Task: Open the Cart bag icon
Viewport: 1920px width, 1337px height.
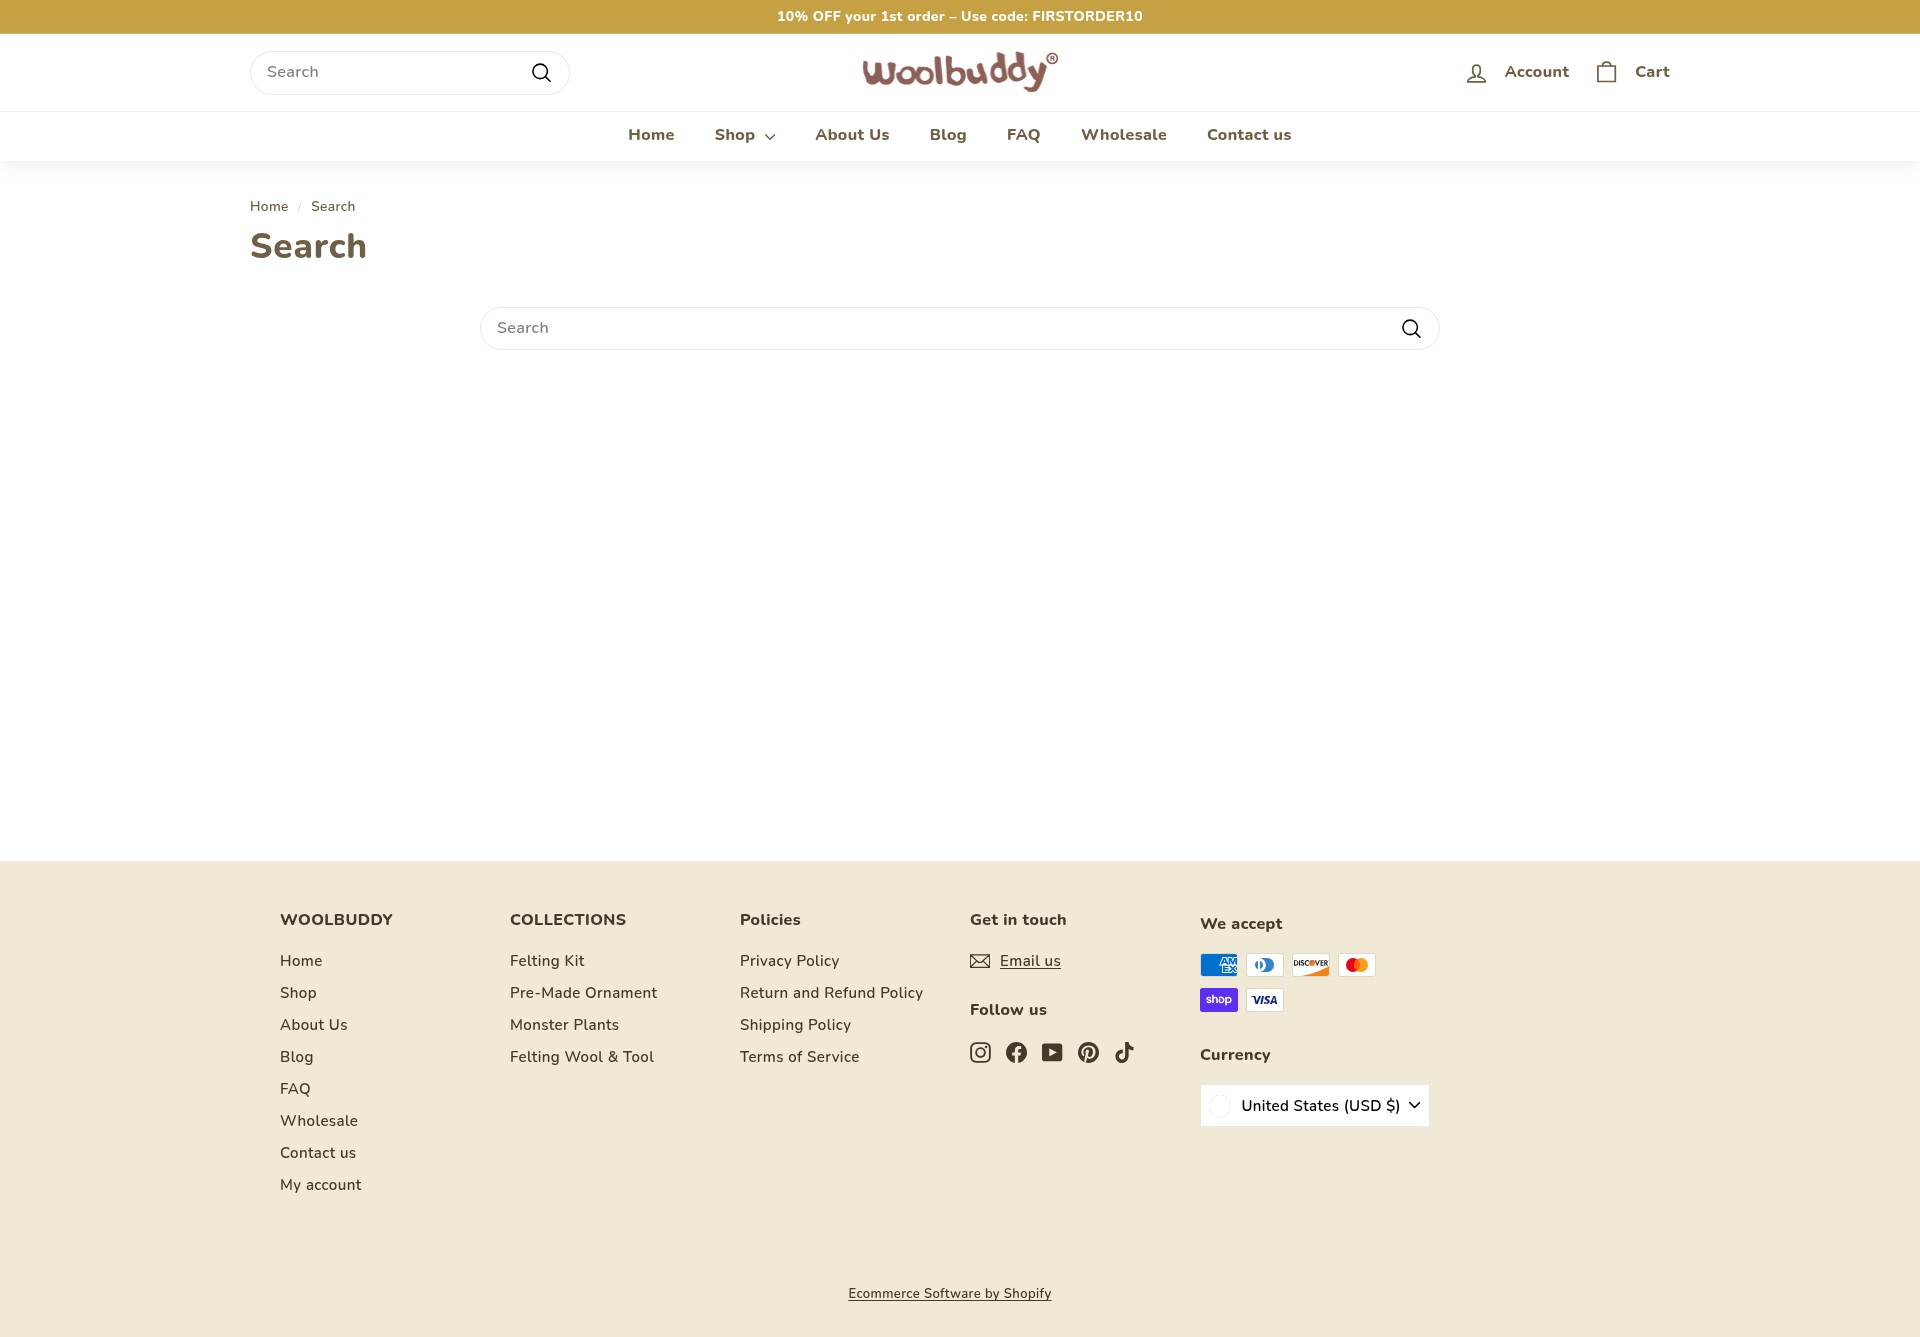Action: [x=1606, y=72]
